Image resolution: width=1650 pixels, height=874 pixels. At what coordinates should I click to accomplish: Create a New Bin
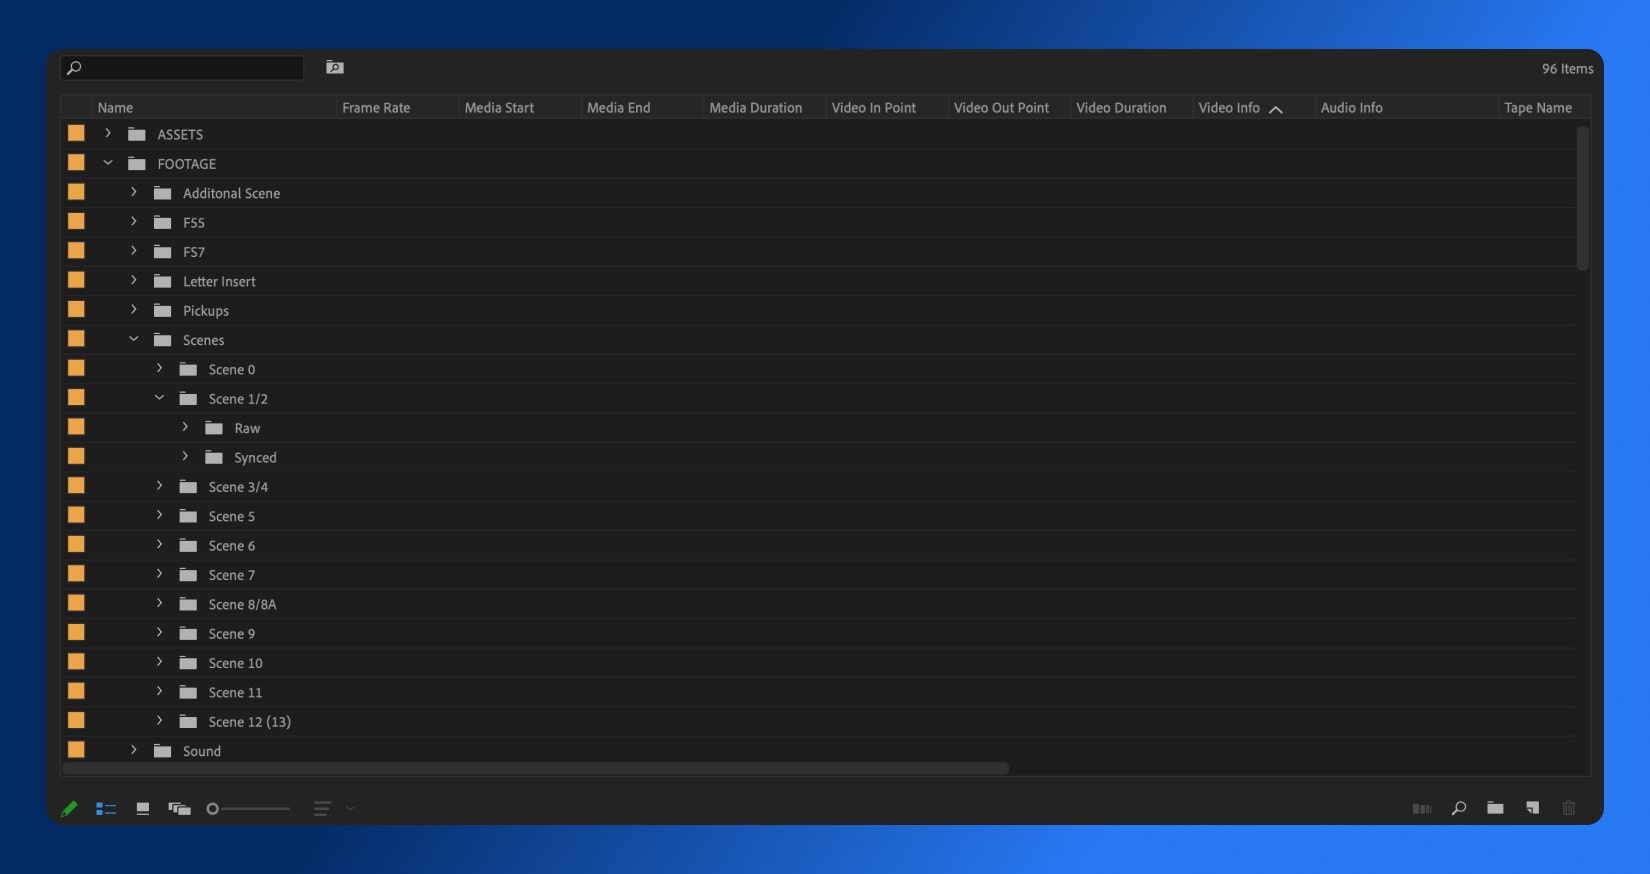point(1495,808)
